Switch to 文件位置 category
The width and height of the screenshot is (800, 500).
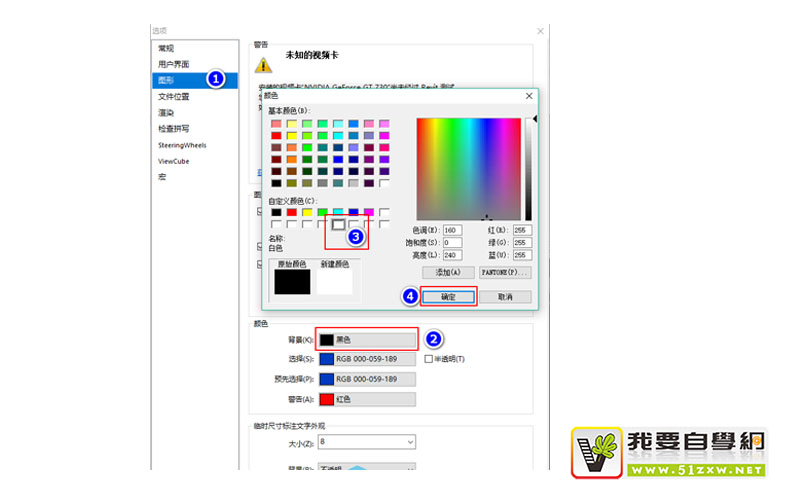tap(173, 96)
